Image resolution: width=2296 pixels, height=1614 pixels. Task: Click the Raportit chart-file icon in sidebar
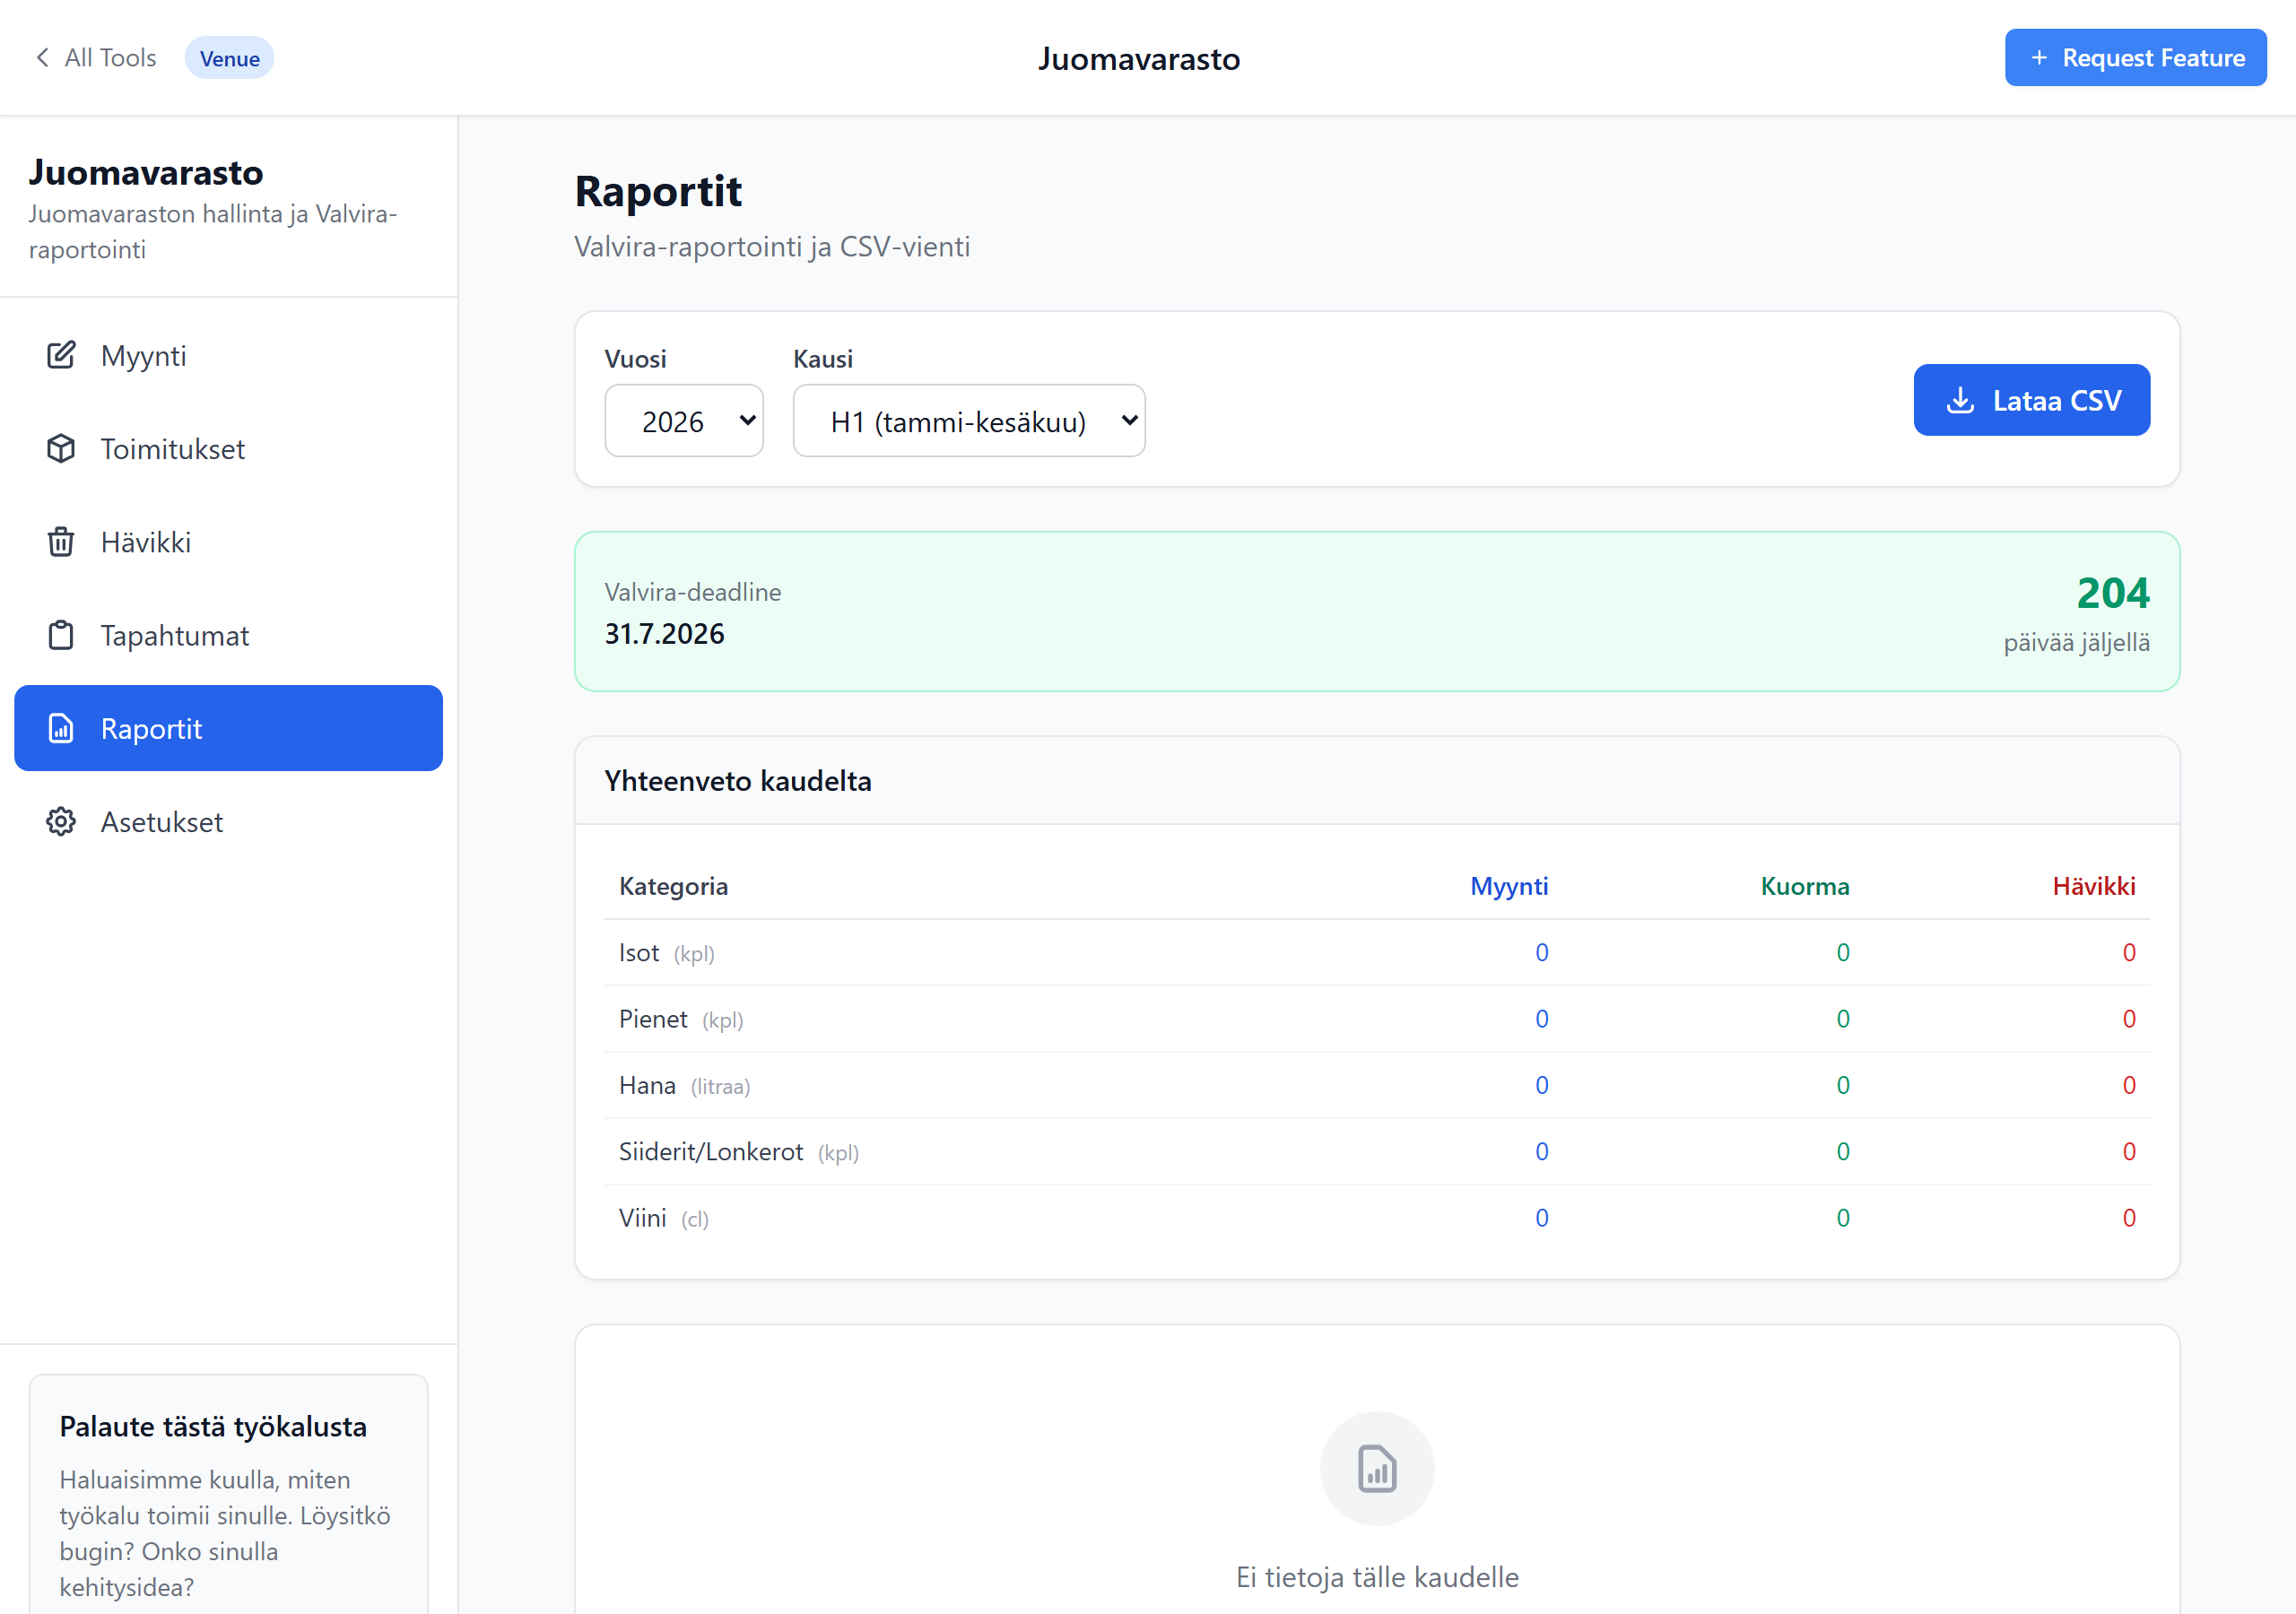[61, 728]
